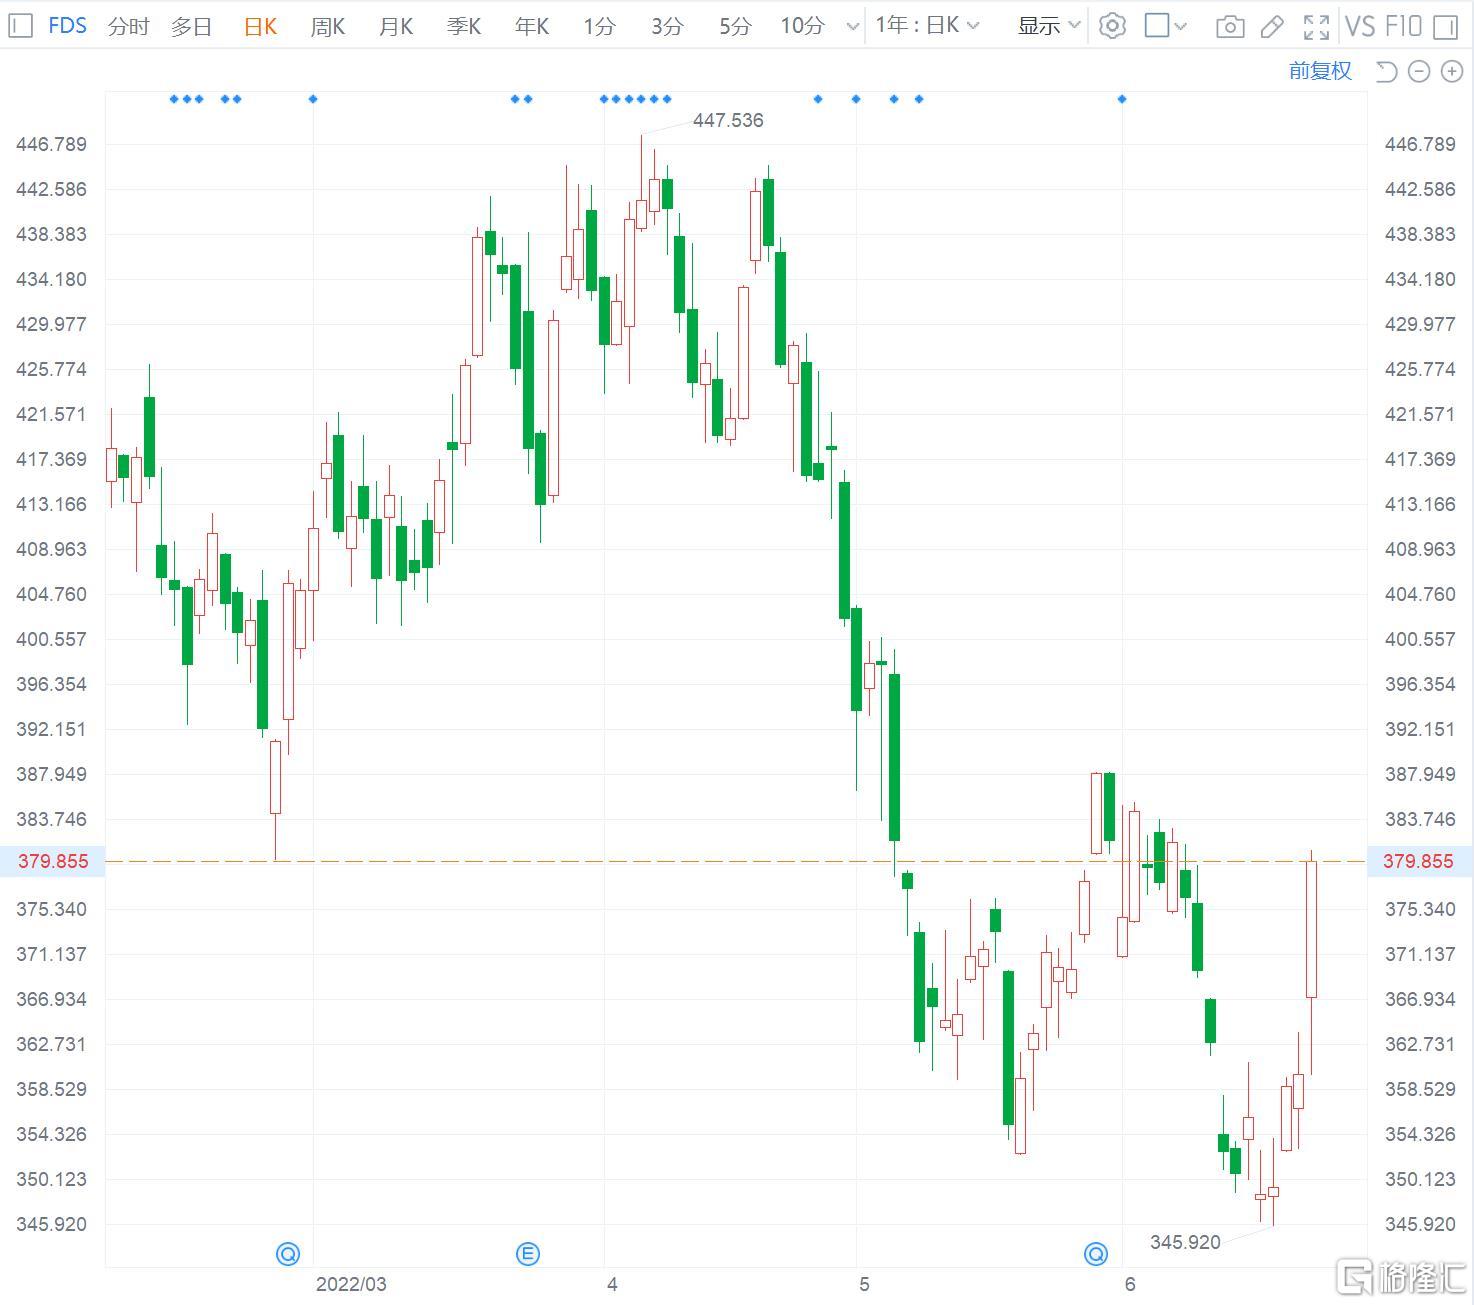Screen dimensions: 1474x1305
Task: Click the E earnings marker on timeline
Action: pos(527,1253)
